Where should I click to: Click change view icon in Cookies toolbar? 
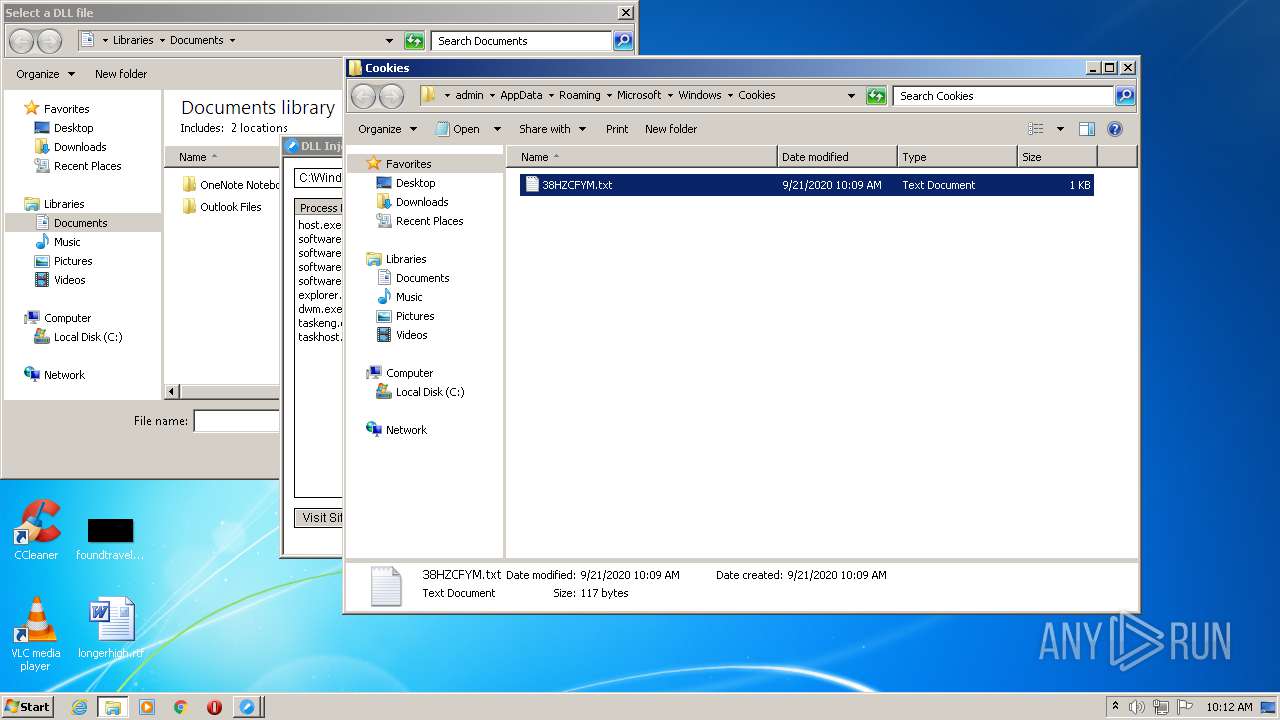1036,129
